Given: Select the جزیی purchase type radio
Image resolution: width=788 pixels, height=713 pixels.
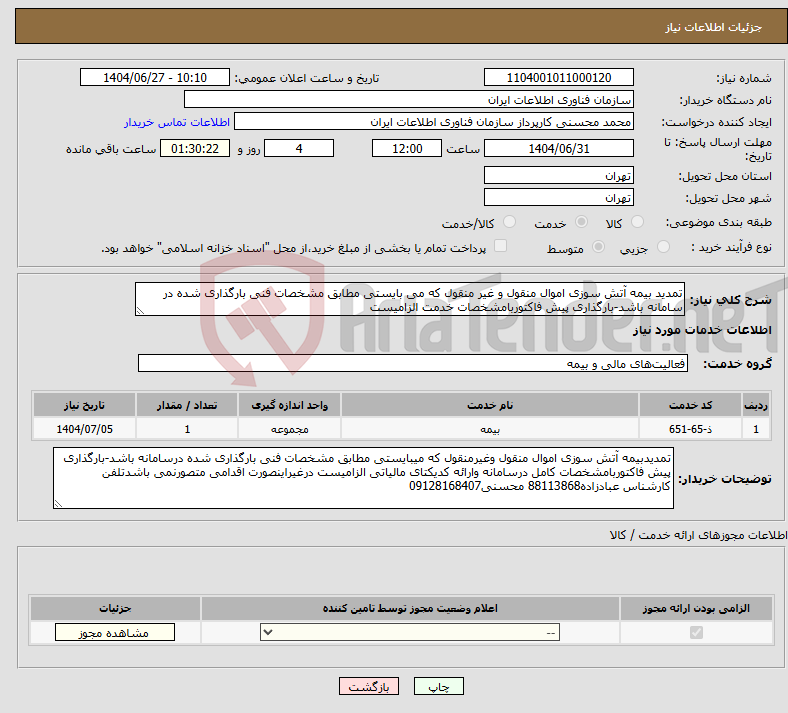Looking at the screenshot, I should [x=663, y=247].
